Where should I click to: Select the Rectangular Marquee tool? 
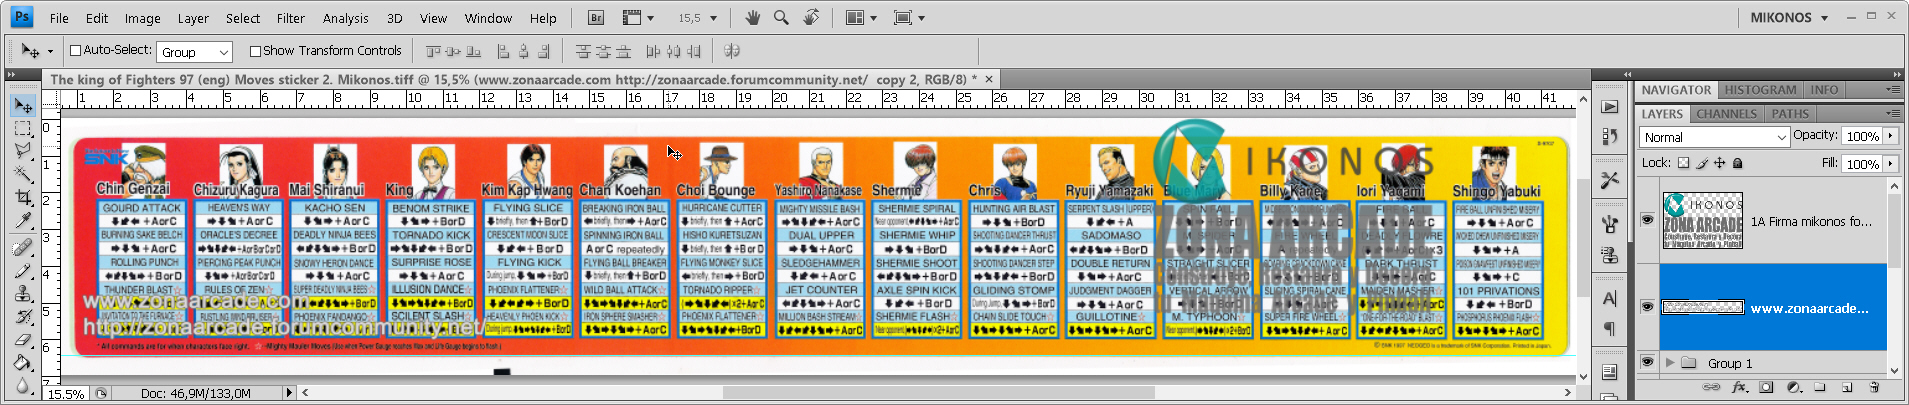tap(22, 129)
